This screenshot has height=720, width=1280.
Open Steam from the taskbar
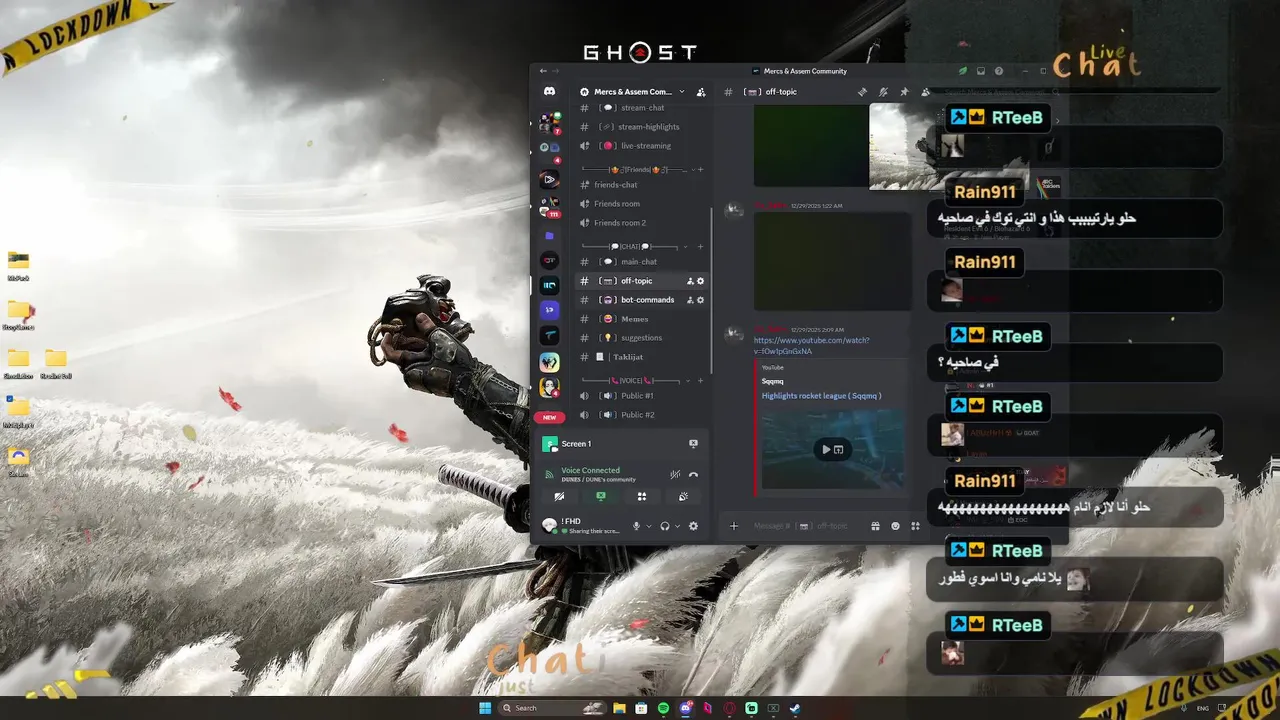[795, 708]
